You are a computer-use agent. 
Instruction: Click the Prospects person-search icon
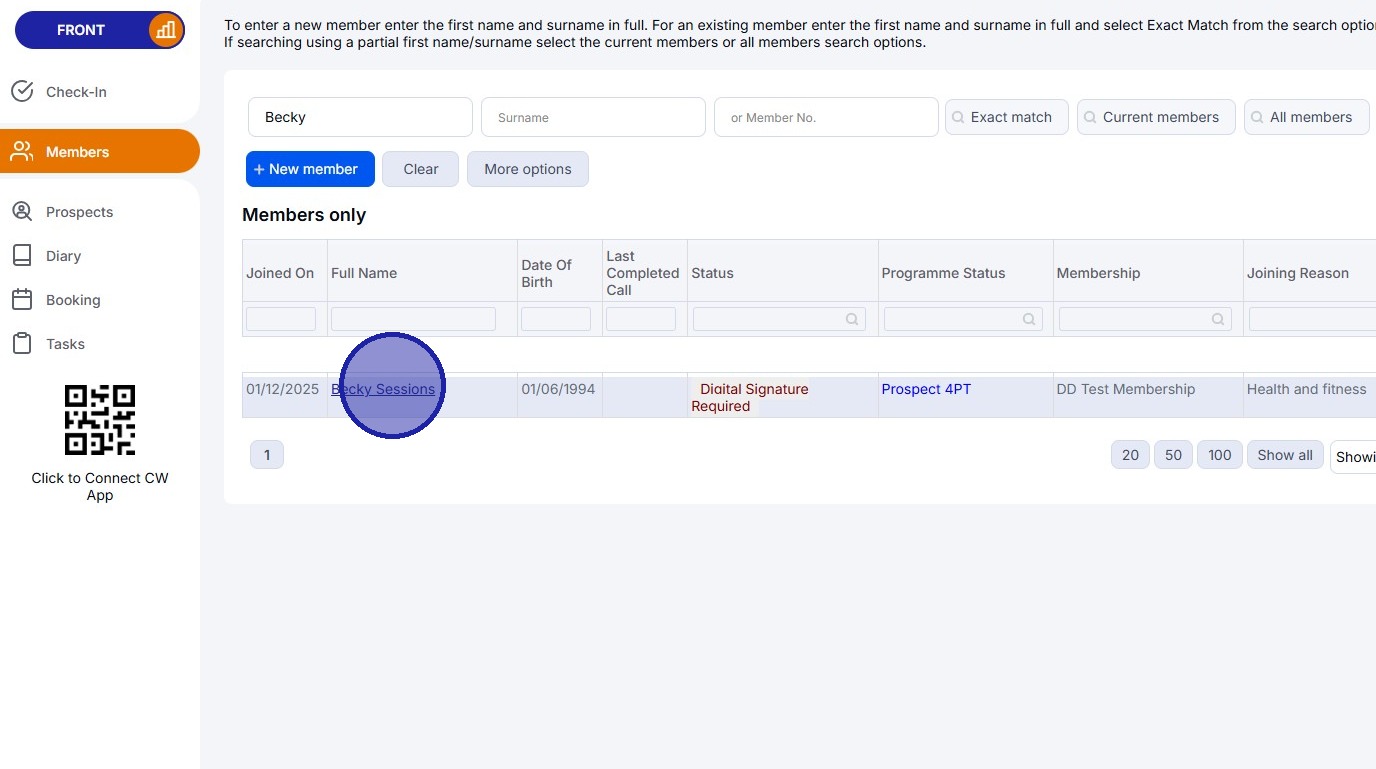22,211
